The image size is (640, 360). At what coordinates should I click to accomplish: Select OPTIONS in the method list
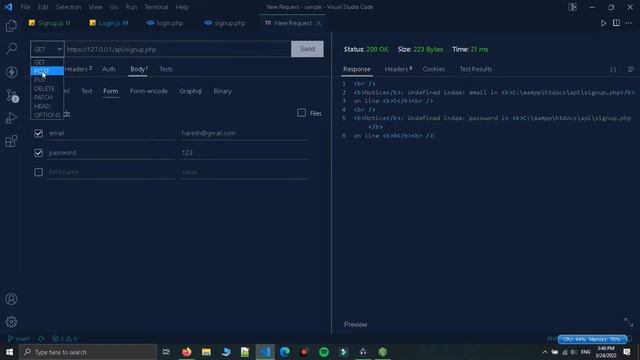pyautogui.click(x=47, y=115)
